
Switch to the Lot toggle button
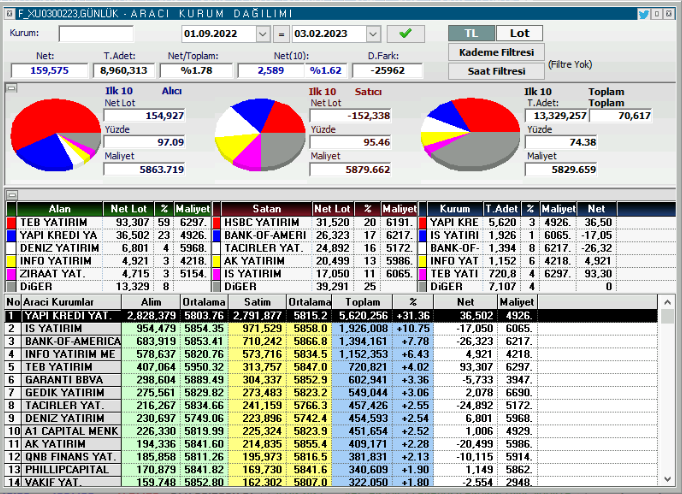pos(519,33)
